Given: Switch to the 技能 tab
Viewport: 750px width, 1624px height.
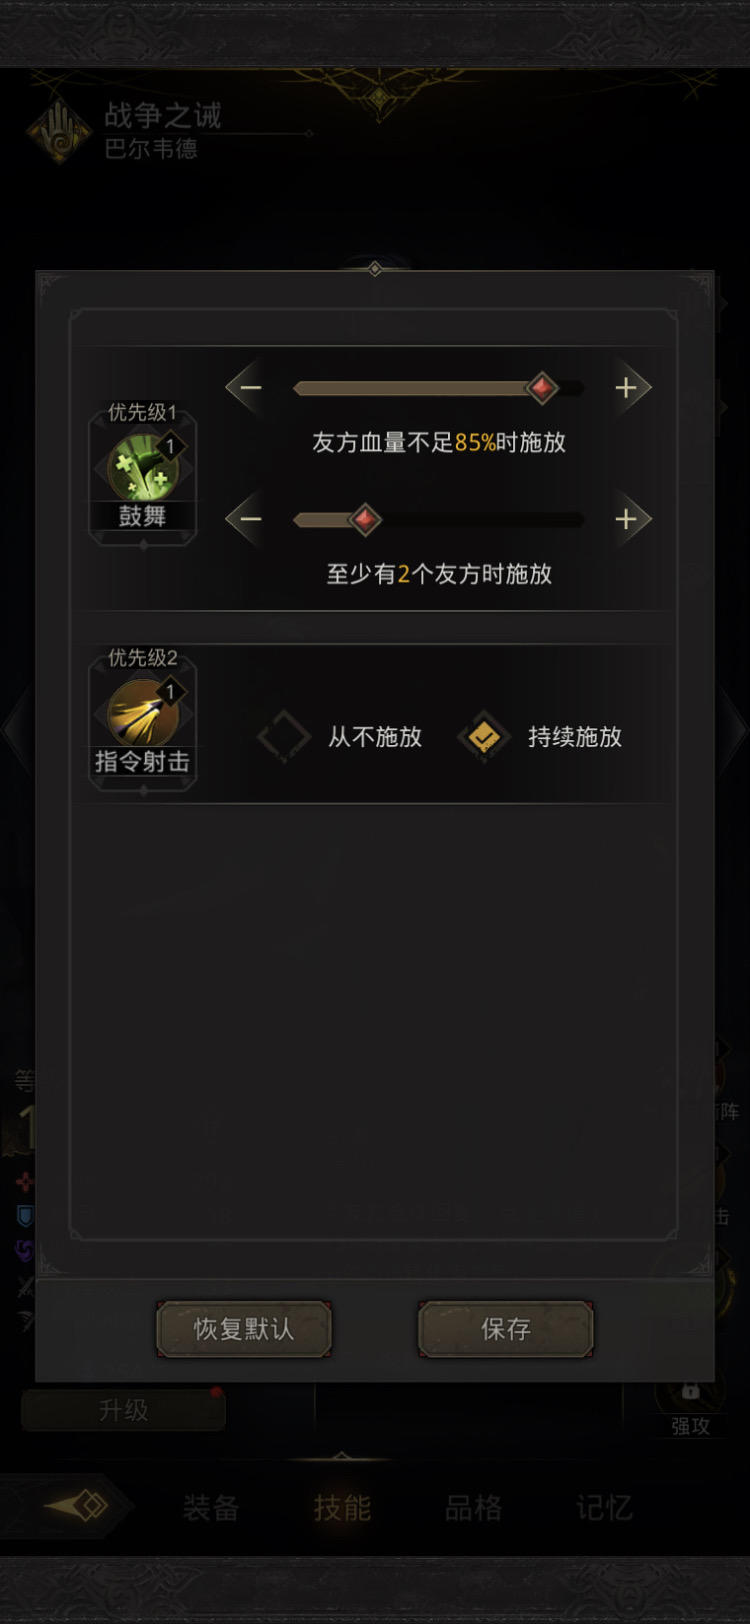Looking at the screenshot, I should click(342, 1508).
